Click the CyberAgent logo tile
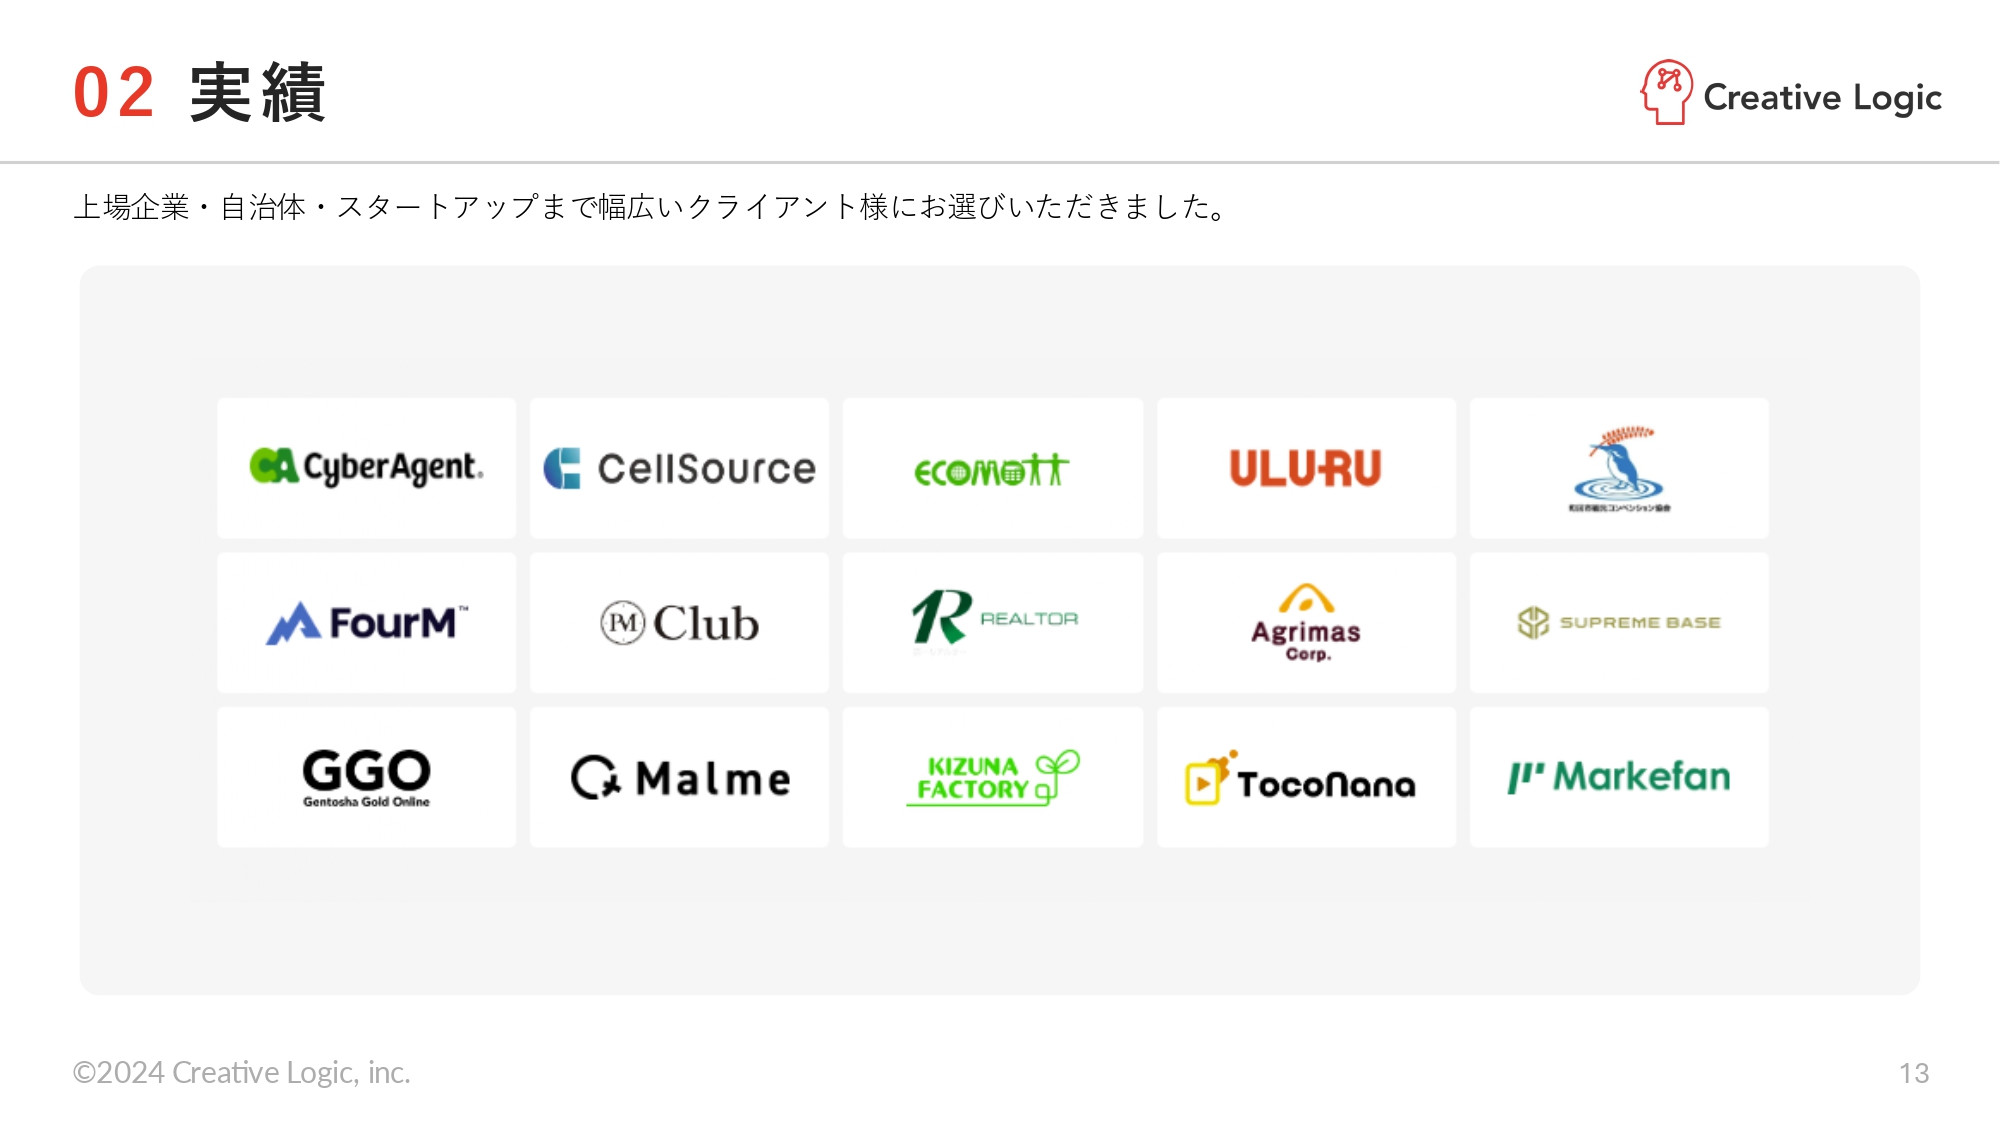Screen dimensions: 2000x1125 [x=366, y=468]
